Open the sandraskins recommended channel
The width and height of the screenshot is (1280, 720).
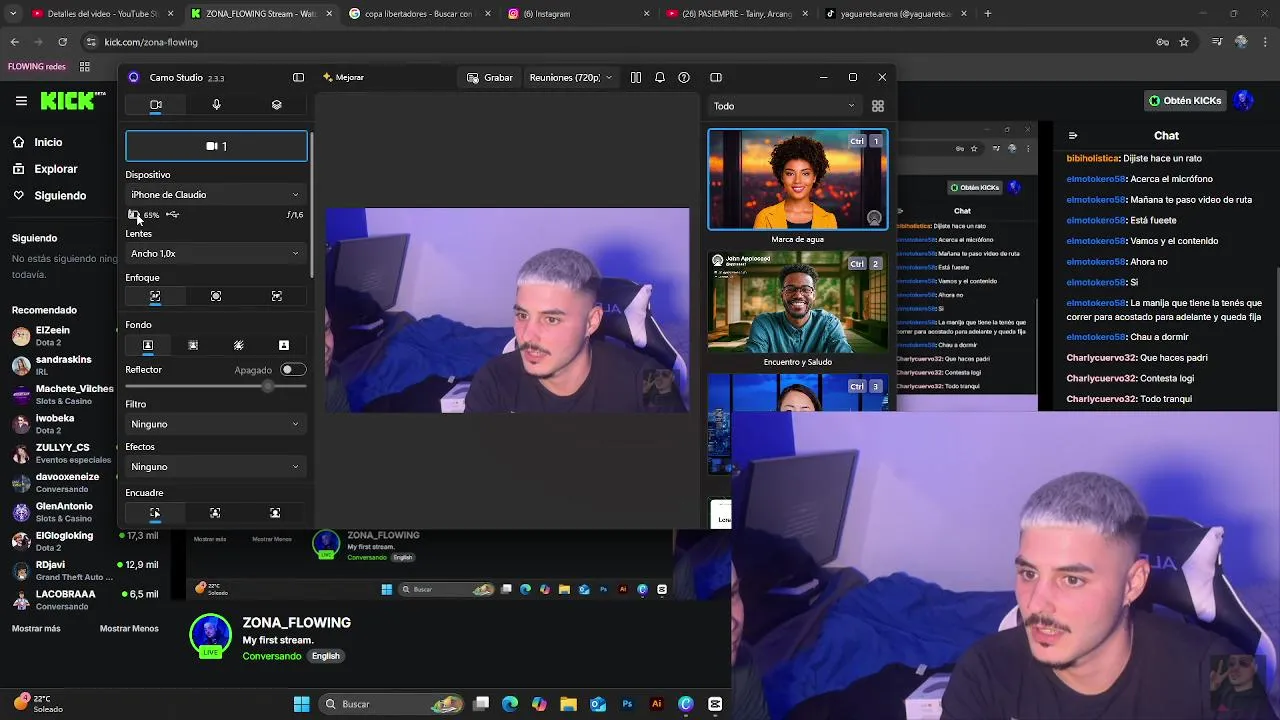coord(62,365)
